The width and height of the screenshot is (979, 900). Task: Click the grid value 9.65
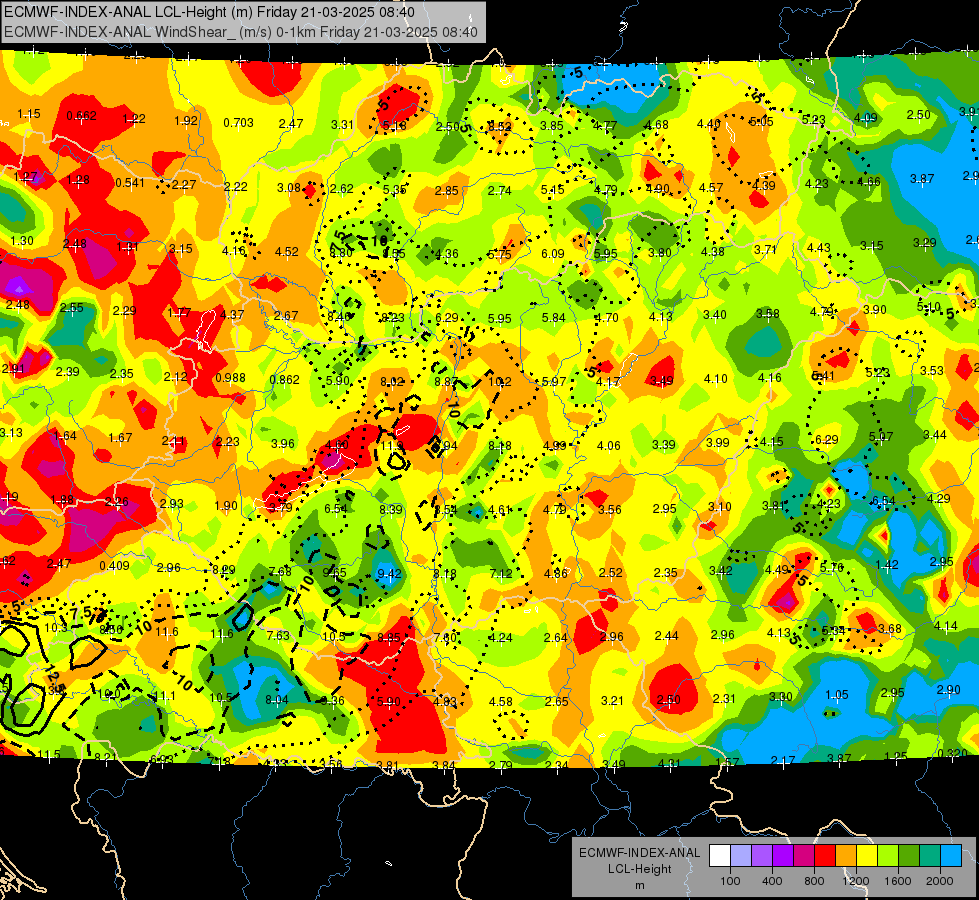[x=334, y=572]
